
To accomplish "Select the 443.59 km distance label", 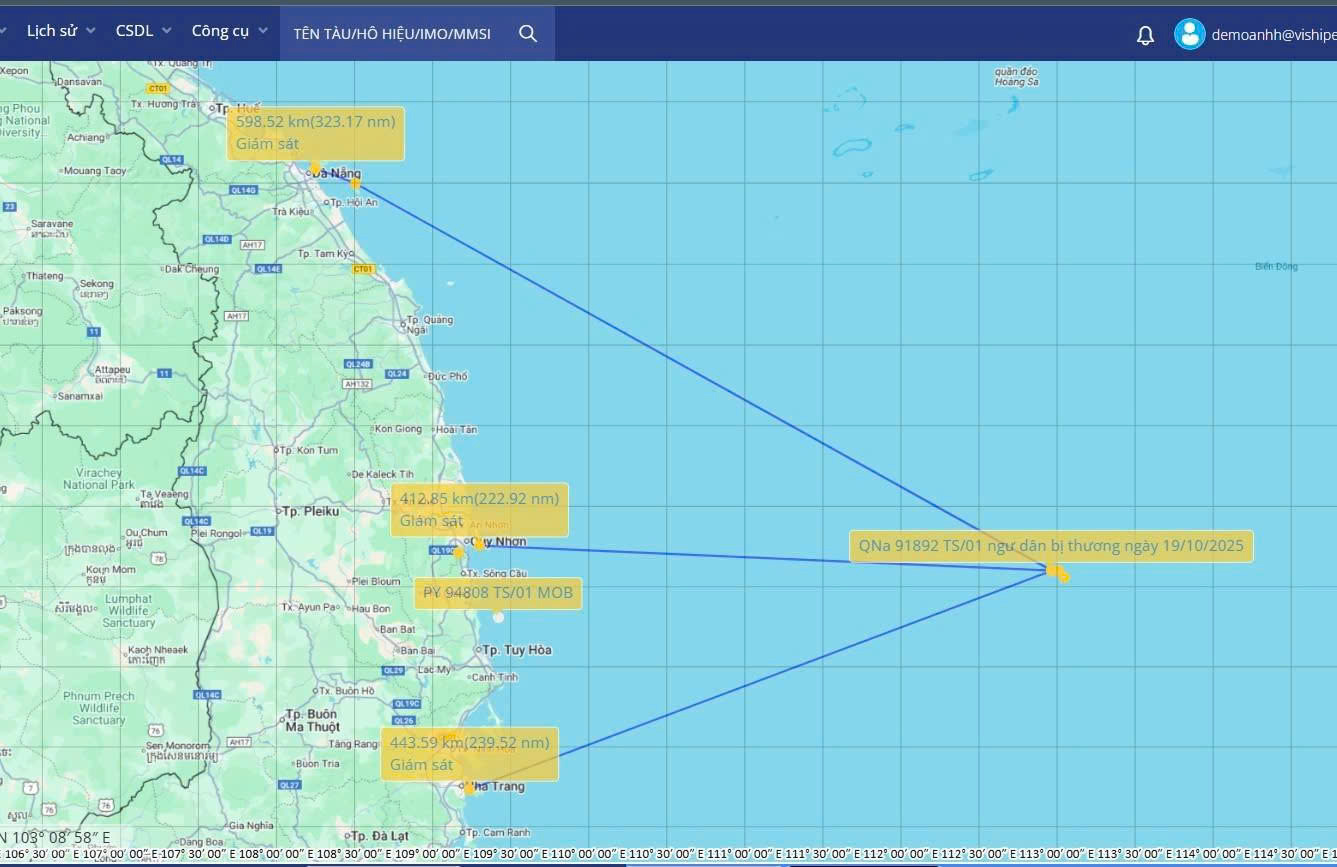I will coord(469,743).
